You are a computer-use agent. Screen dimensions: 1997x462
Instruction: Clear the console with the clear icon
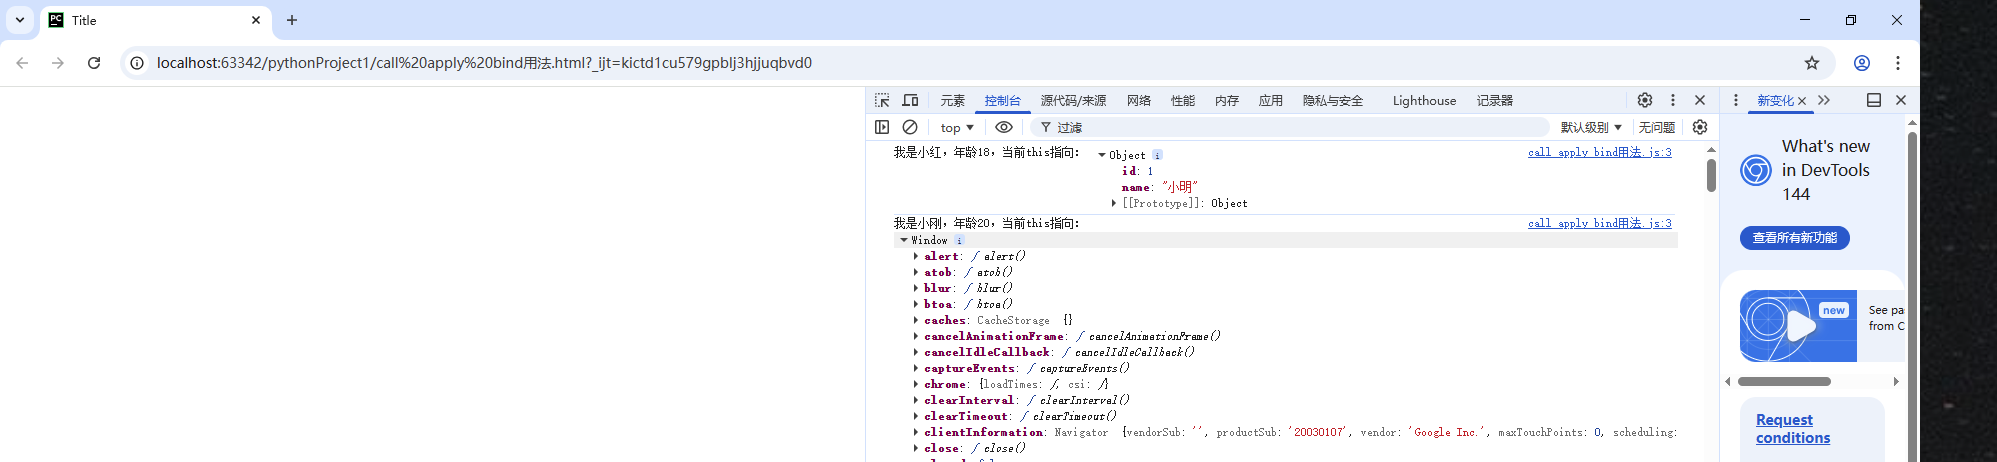tap(910, 127)
